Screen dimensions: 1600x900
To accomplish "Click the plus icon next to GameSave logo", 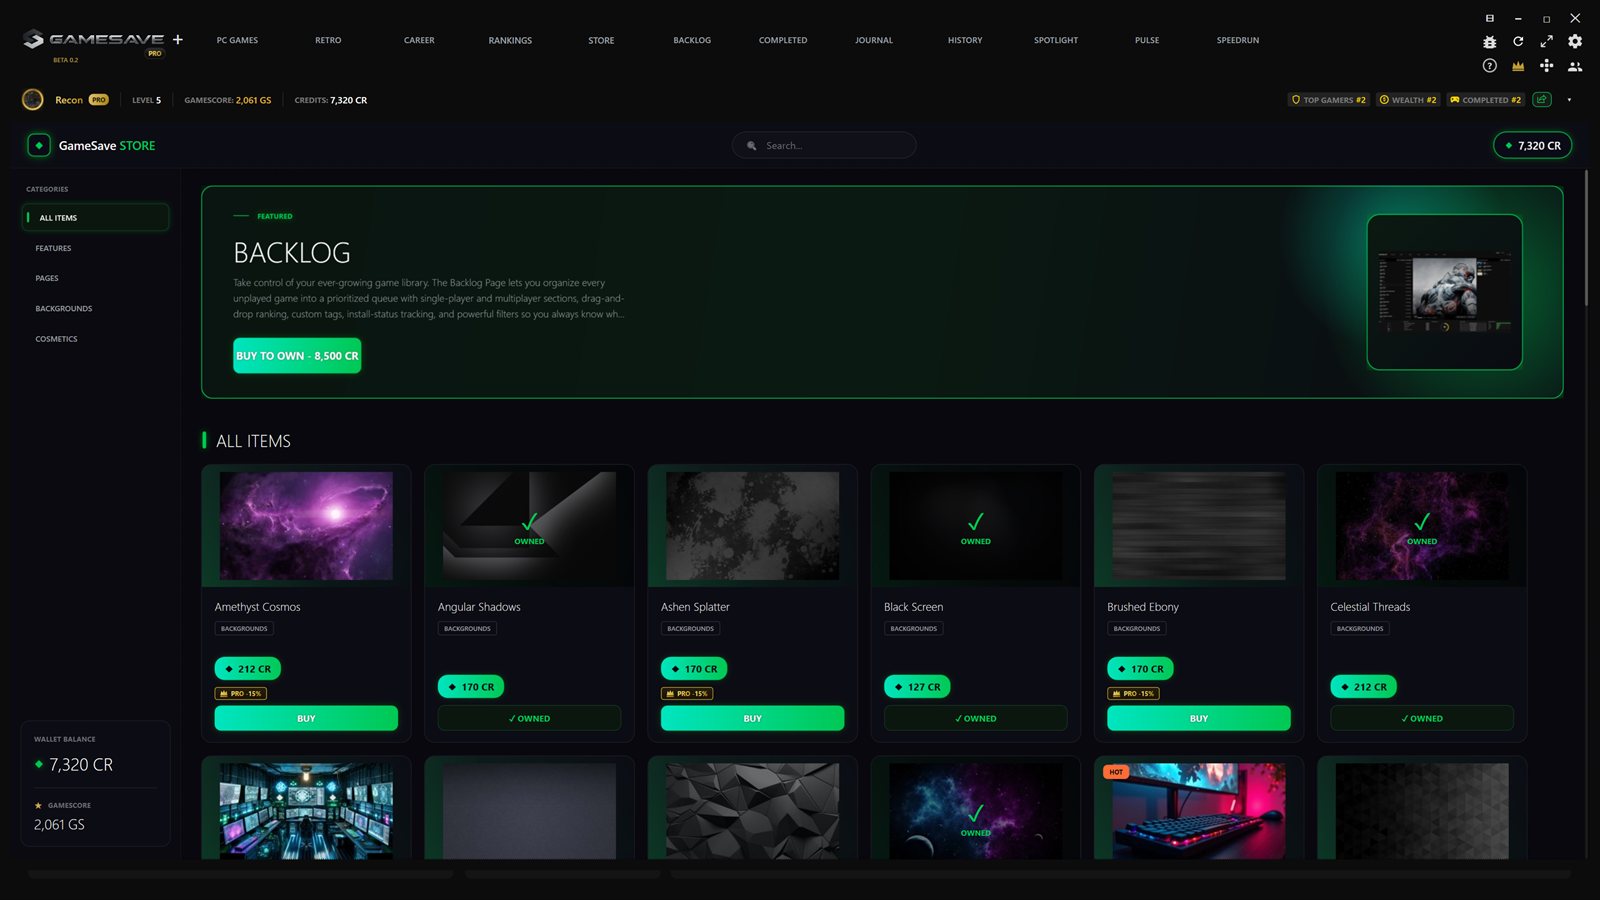I will pyautogui.click(x=178, y=40).
